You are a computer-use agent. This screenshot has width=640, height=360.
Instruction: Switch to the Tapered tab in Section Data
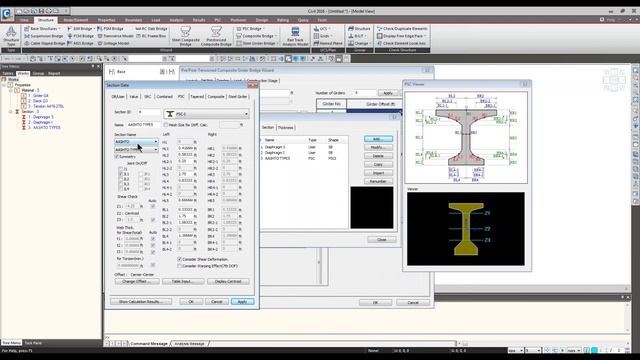click(197, 97)
